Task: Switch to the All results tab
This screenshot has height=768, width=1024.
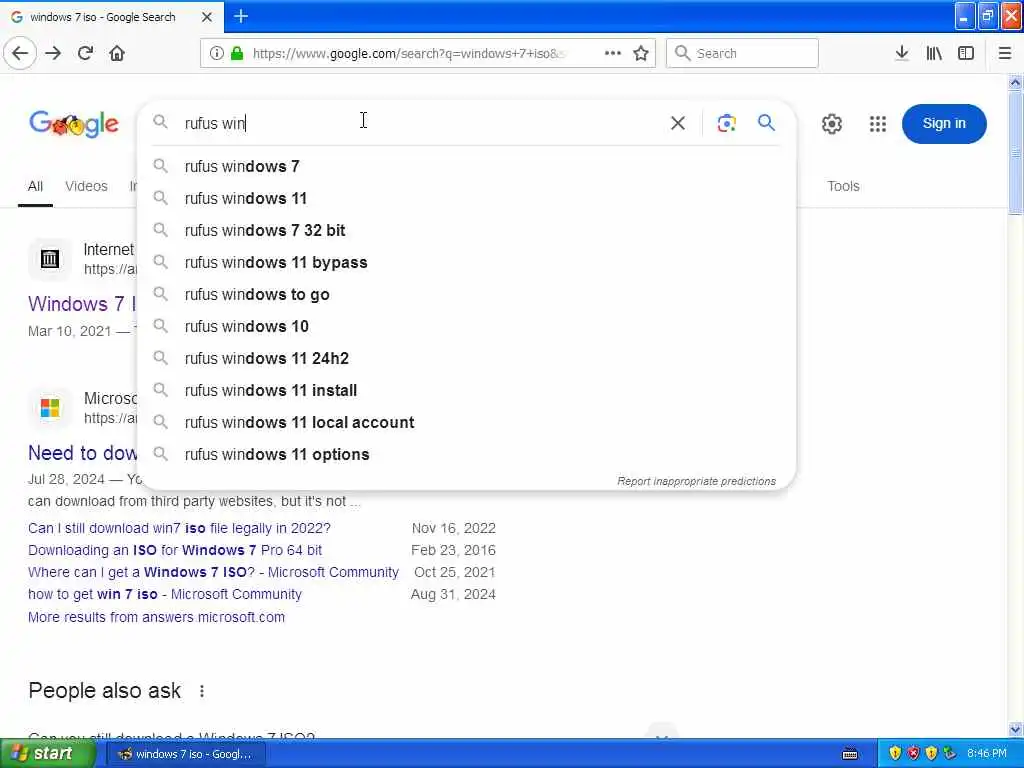Action: pos(35,187)
